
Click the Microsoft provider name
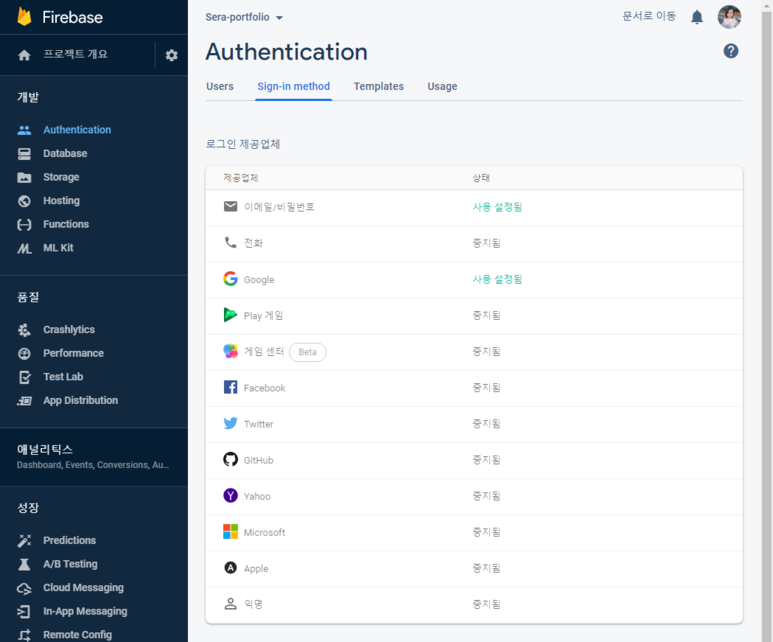click(264, 533)
